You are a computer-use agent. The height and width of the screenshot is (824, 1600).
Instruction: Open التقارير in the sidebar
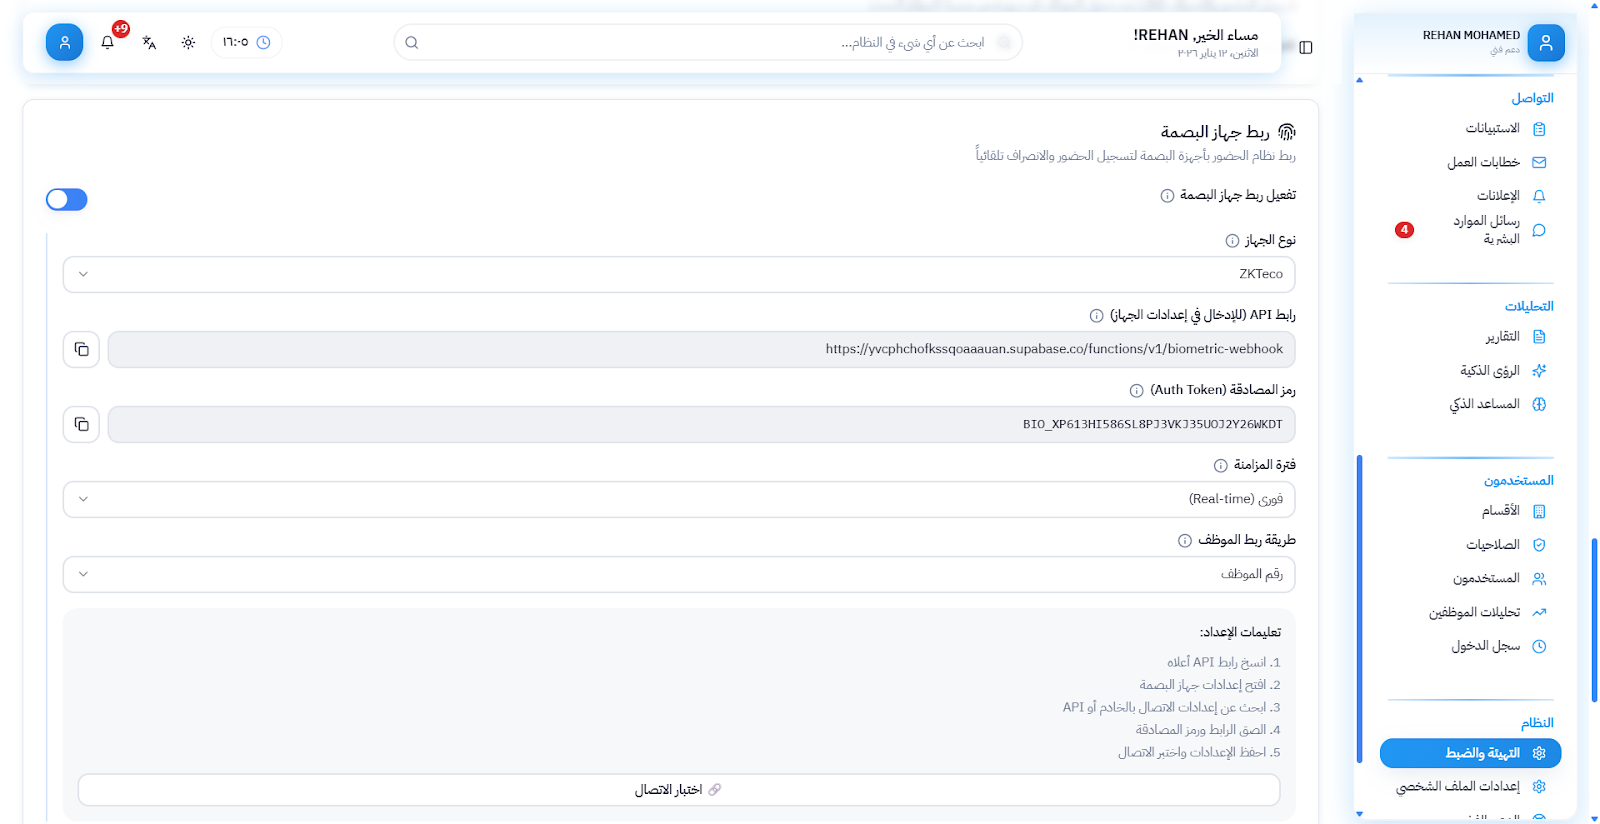(x=1502, y=337)
